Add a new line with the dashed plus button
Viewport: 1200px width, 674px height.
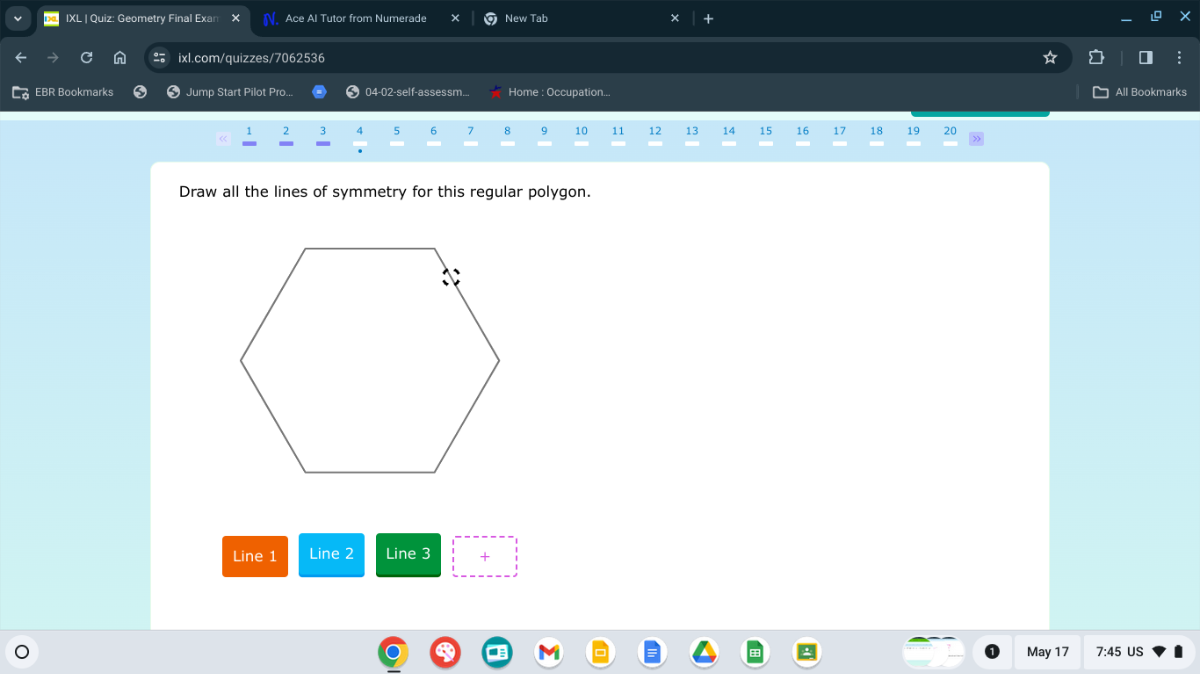pos(484,556)
